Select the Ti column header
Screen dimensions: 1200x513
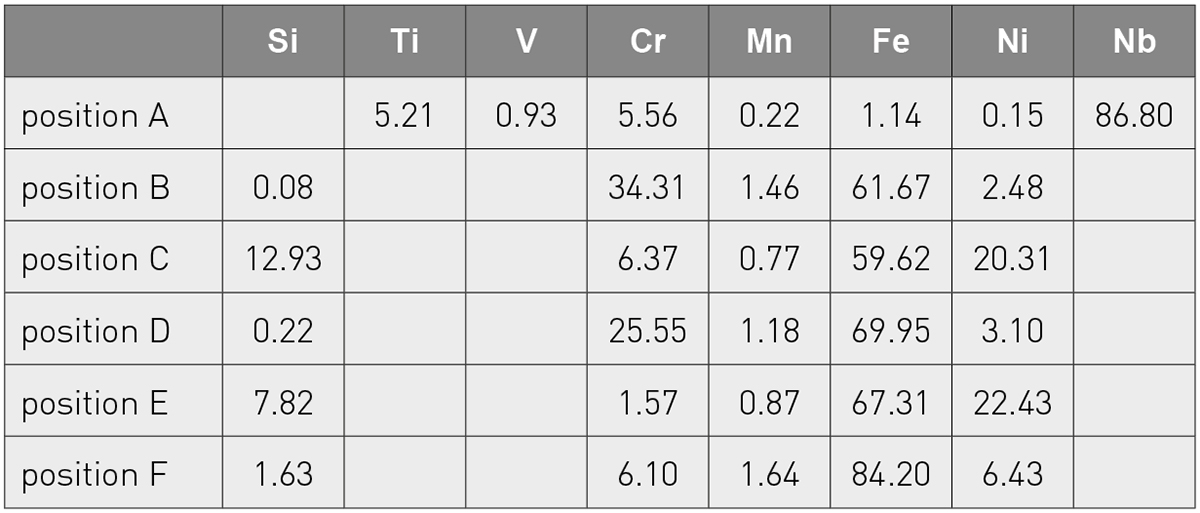[405, 41]
